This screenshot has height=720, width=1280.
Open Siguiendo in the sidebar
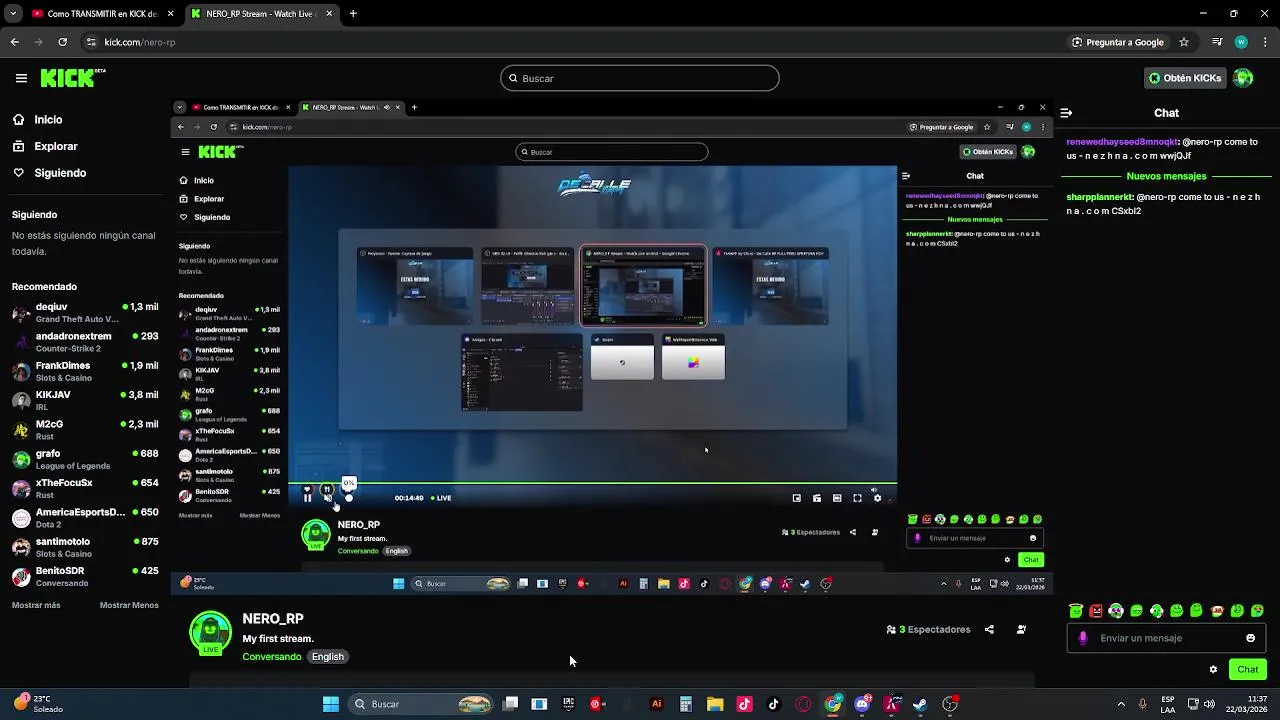click(60, 173)
